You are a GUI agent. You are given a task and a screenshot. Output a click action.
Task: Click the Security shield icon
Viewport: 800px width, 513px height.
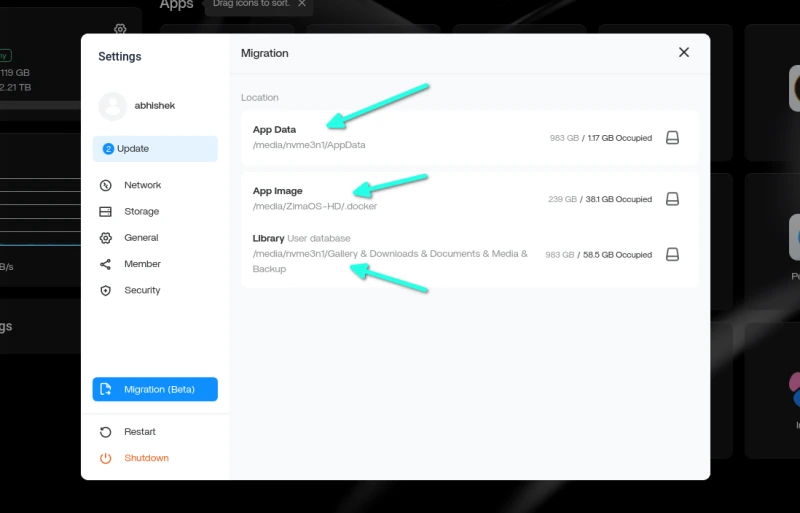click(x=106, y=290)
